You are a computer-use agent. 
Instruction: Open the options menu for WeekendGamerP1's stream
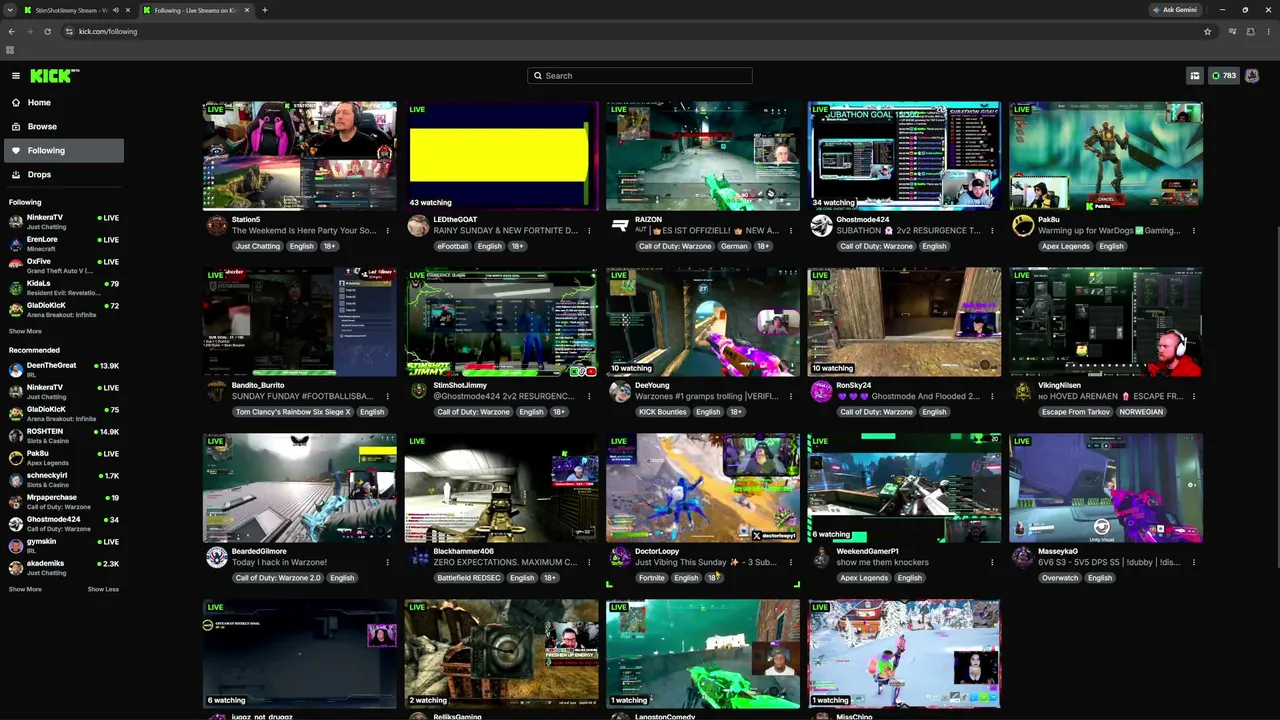tap(992, 563)
